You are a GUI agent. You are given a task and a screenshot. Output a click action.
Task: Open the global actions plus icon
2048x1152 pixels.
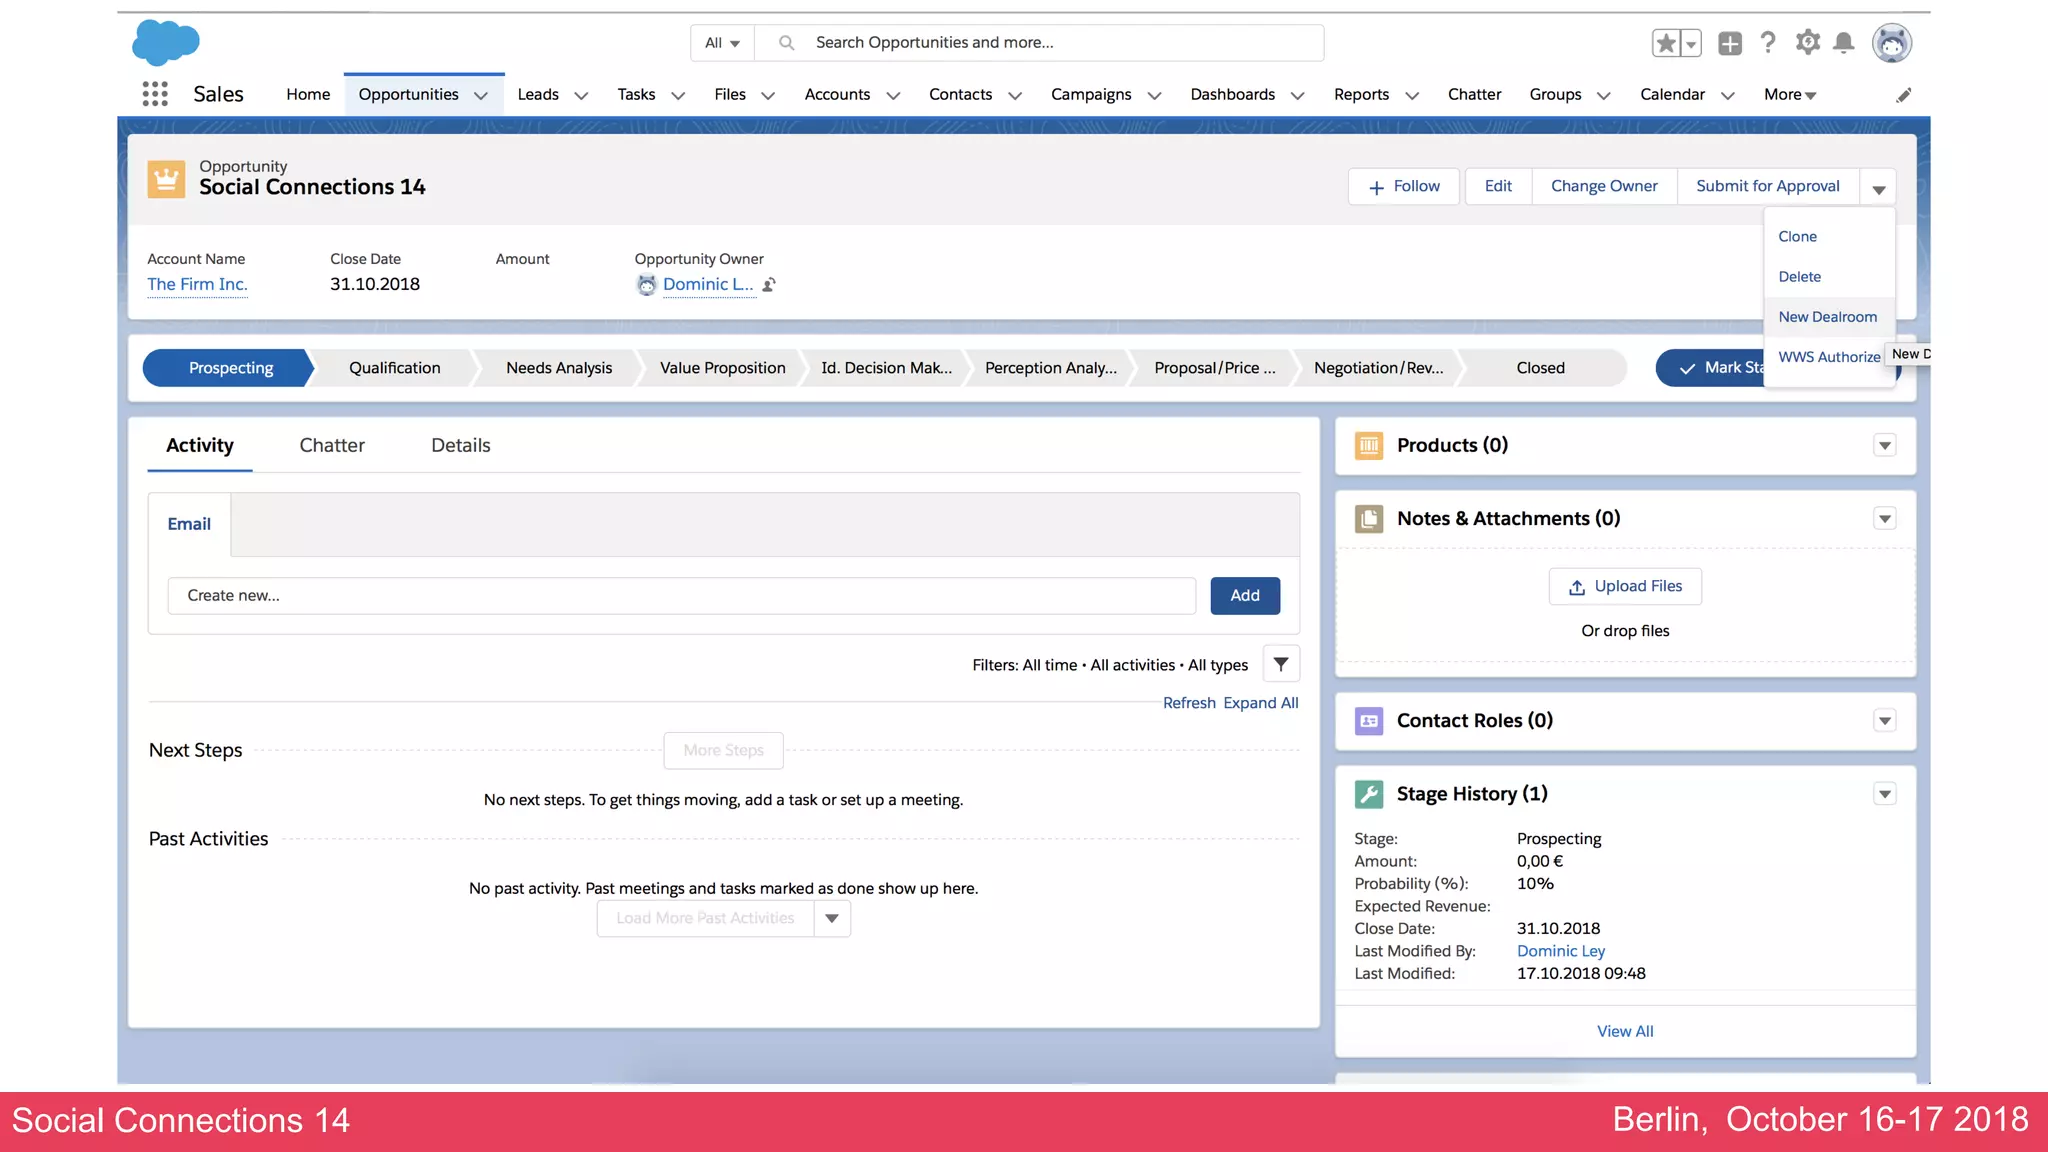(x=1730, y=43)
